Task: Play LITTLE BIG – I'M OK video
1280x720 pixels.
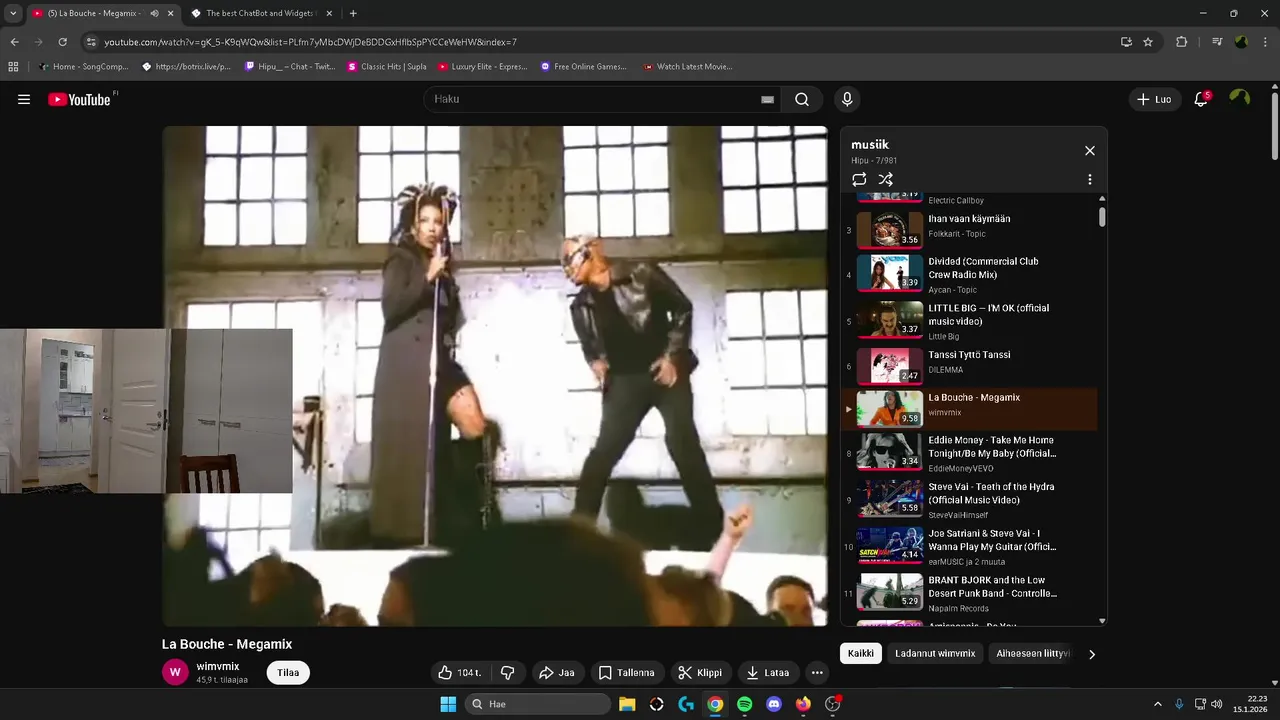Action: click(970, 322)
